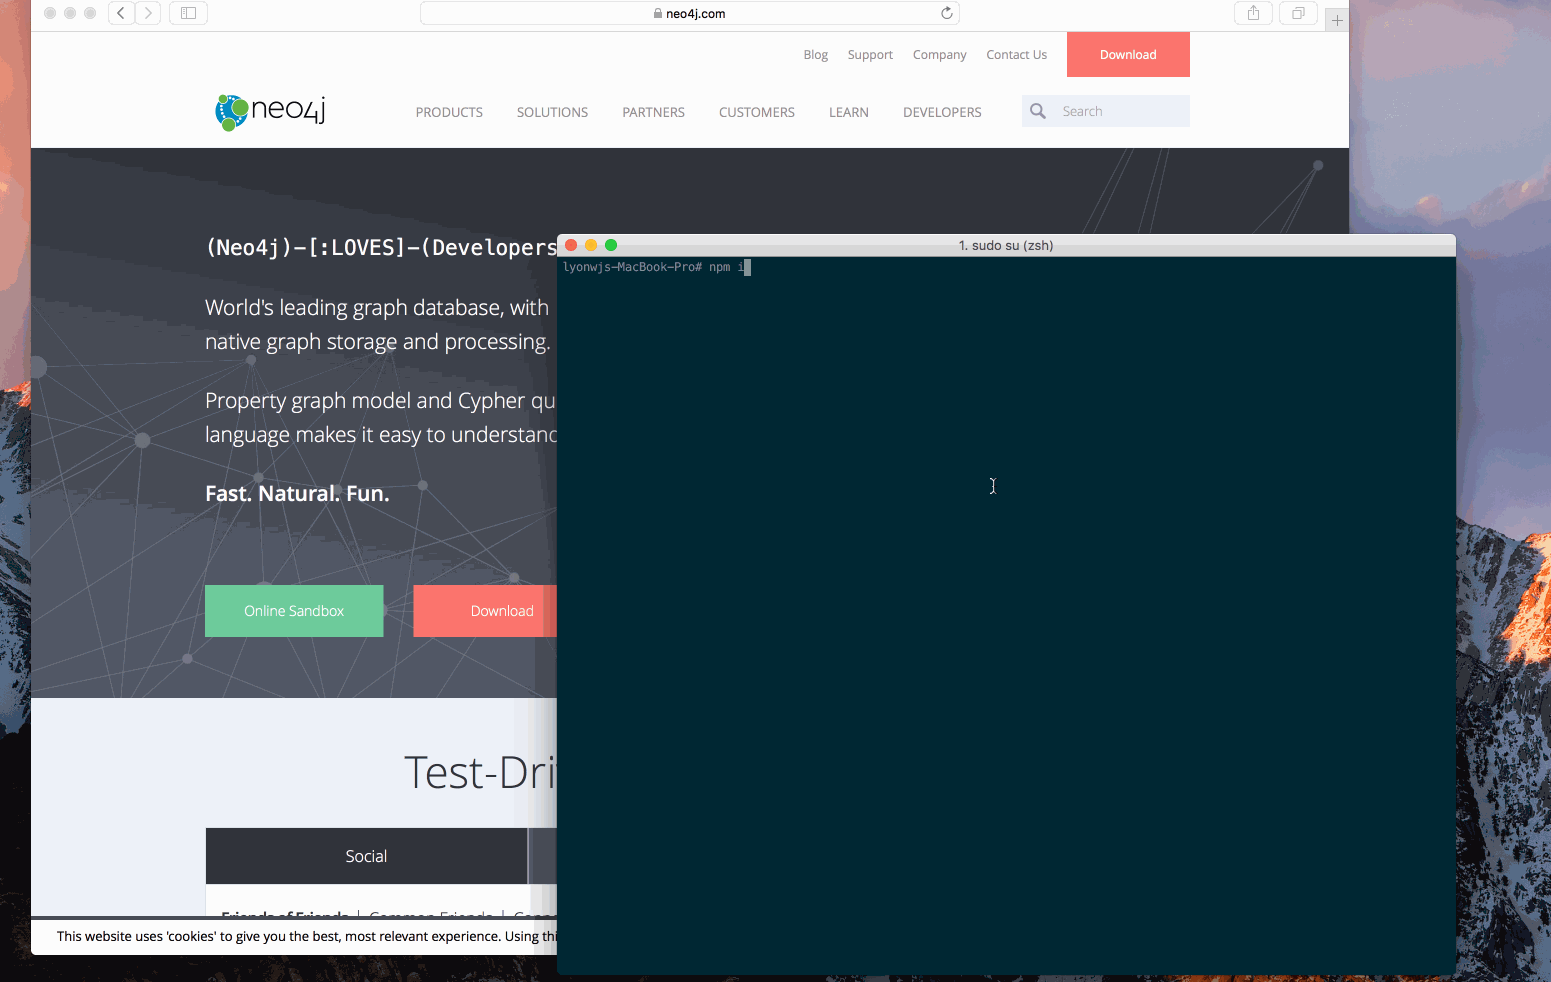The width and height of the screenshot is (1551, 982).
Task: Open the Support link
Action: point(870,55)
